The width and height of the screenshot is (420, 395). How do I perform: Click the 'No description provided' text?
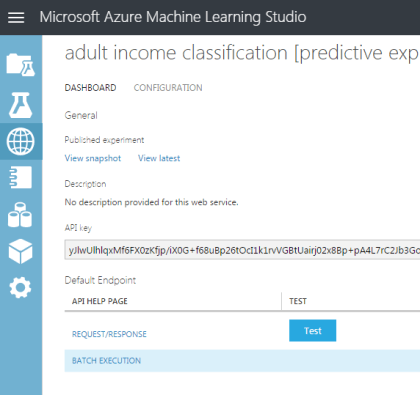coord(151,202)
